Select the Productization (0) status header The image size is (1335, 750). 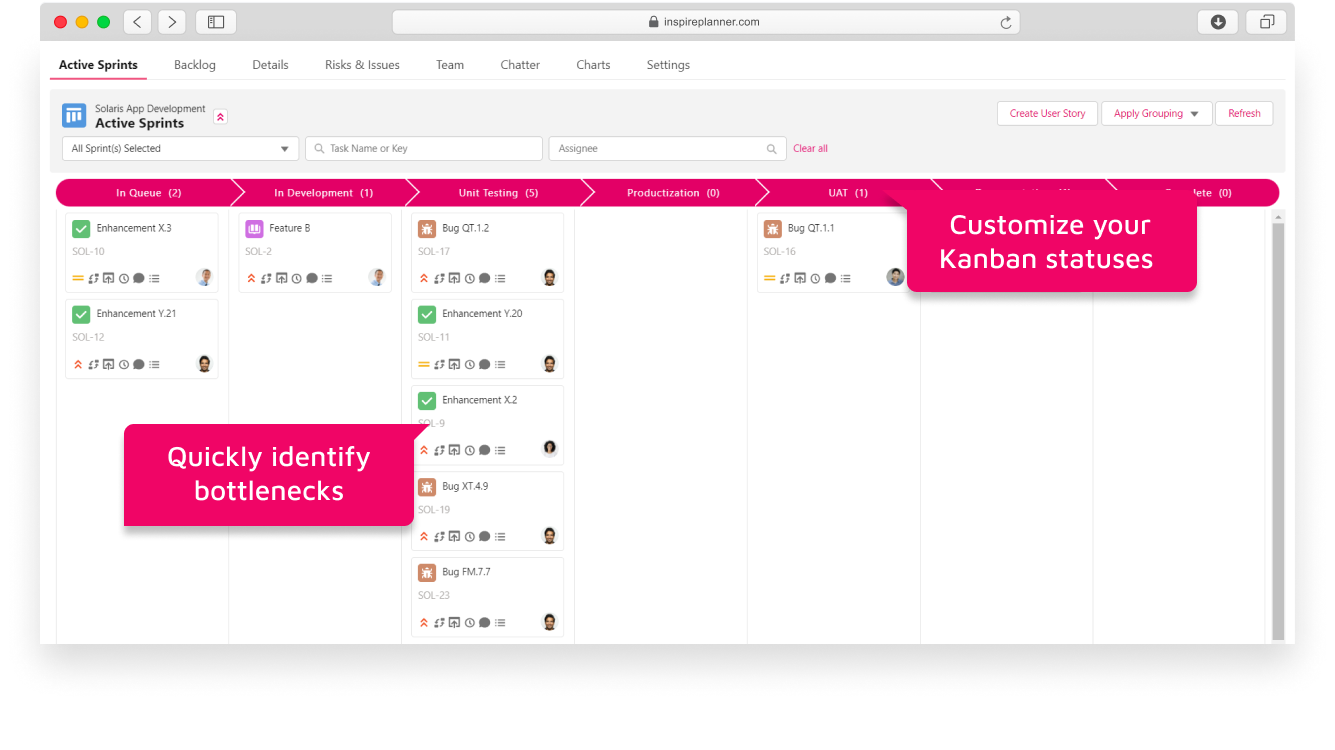[673, 193]
